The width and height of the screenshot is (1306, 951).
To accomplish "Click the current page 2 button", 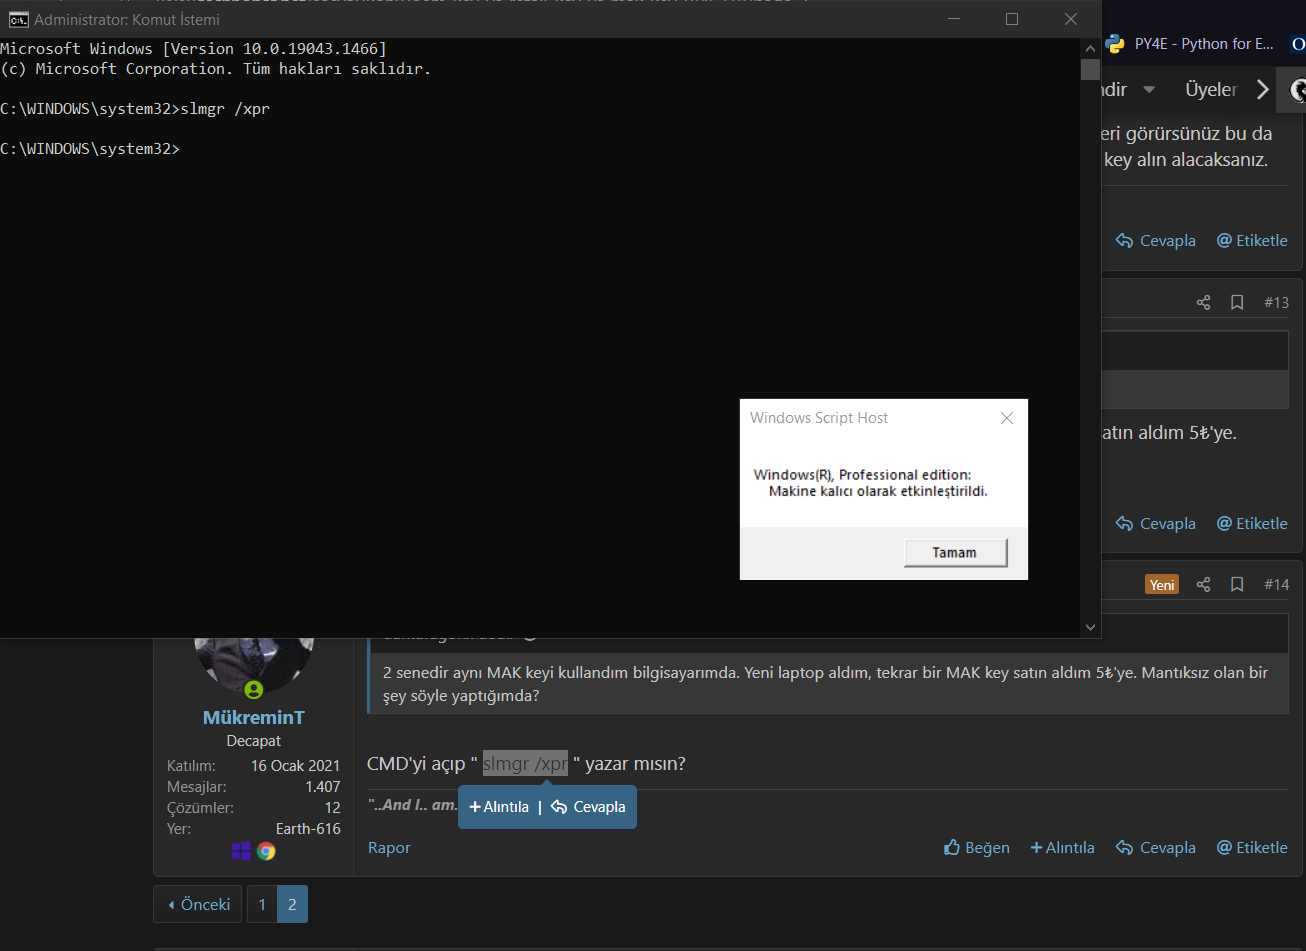I will [292, 904].
